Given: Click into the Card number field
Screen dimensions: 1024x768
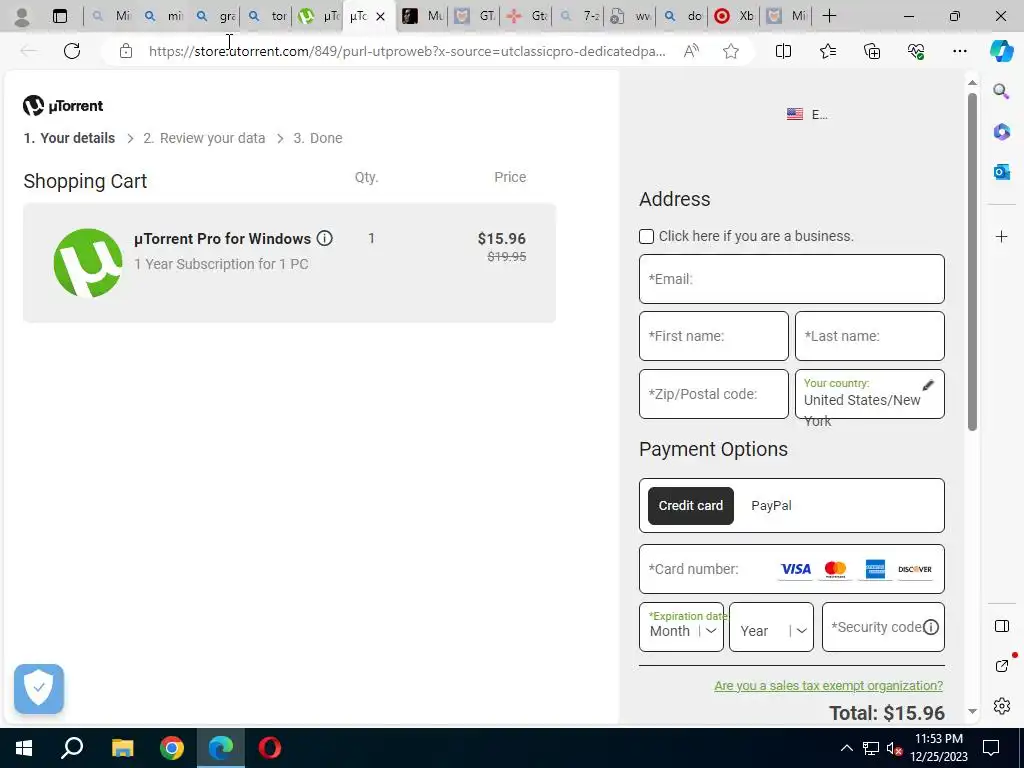Looking at the screenshot, I should [792, 569].
